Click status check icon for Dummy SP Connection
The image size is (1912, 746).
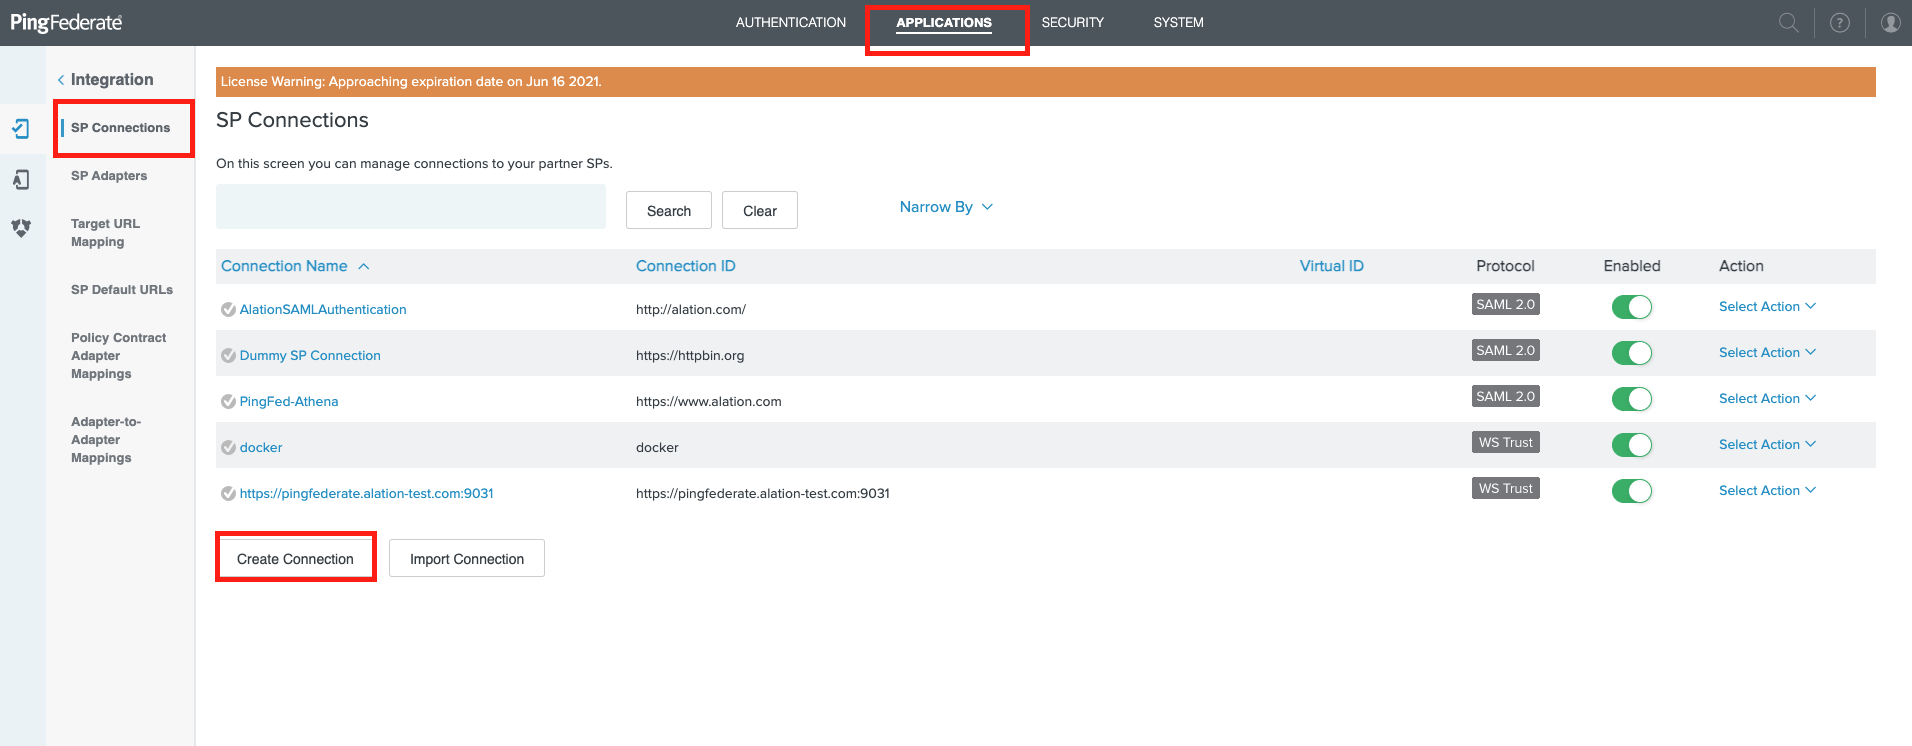(228, 356)
